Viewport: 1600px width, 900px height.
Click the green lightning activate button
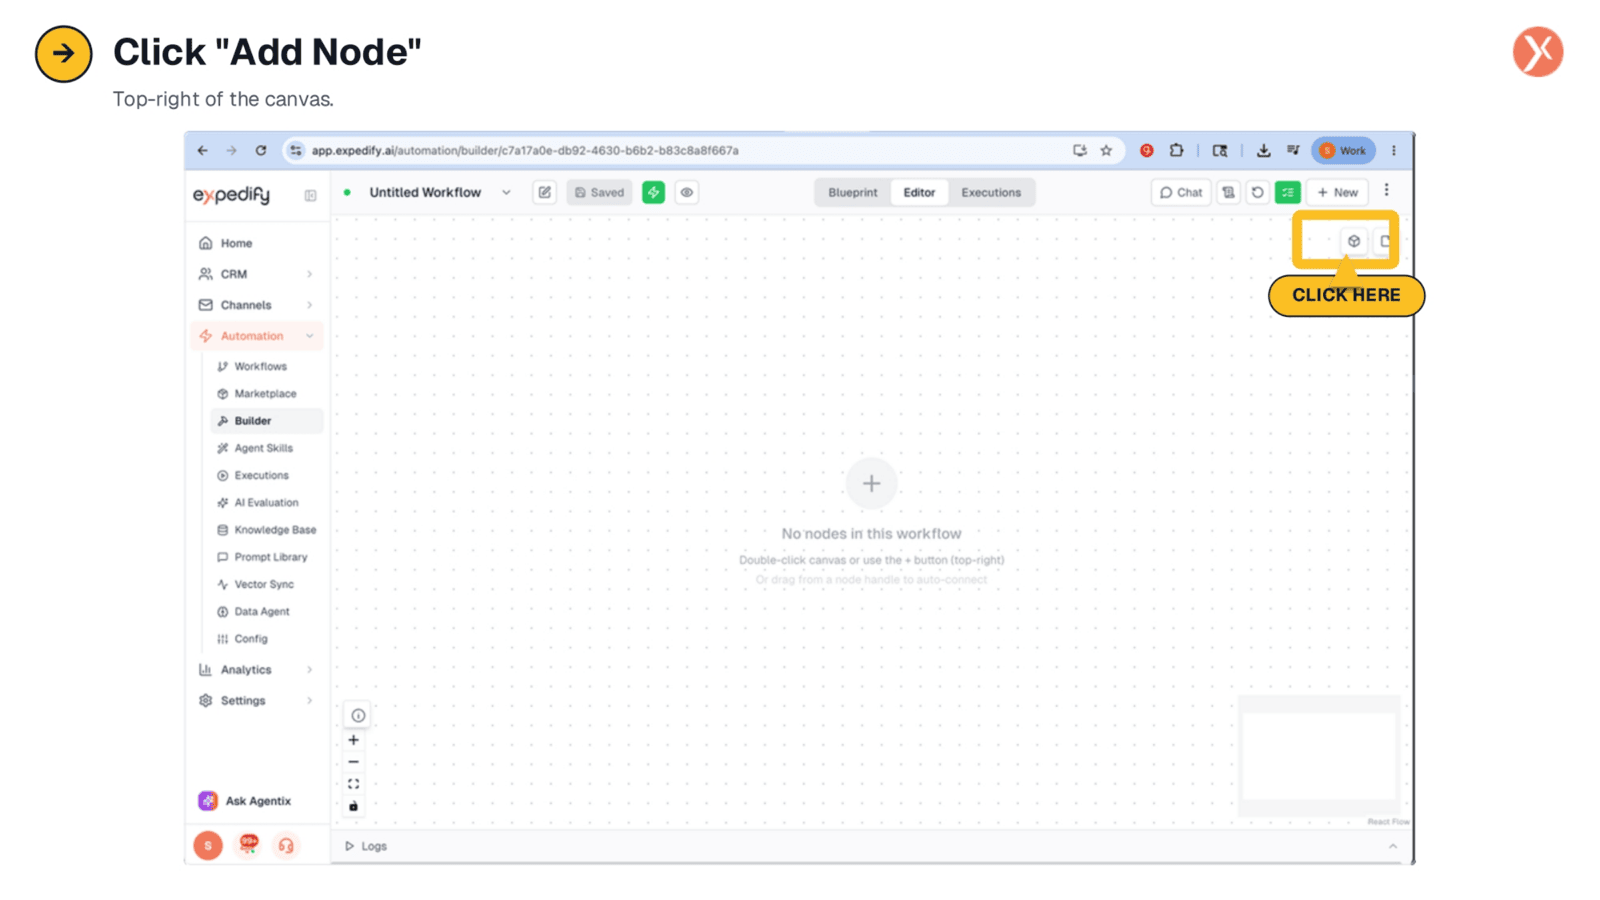coord(654,192)
